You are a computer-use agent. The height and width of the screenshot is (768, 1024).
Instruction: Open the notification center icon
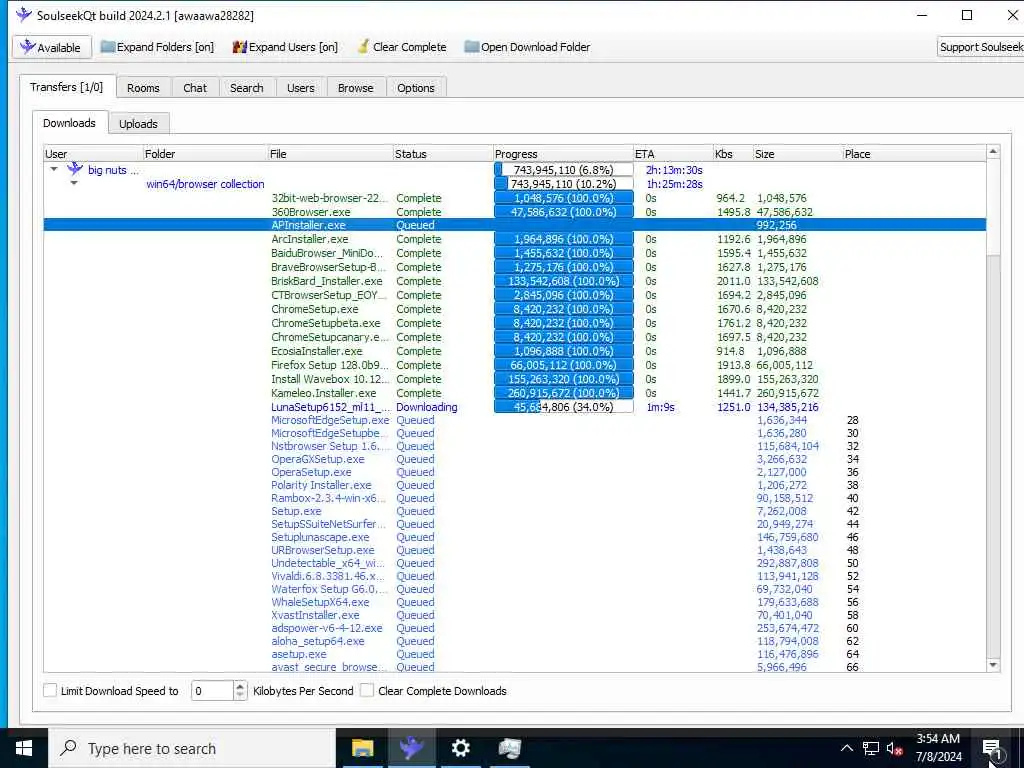992,749
